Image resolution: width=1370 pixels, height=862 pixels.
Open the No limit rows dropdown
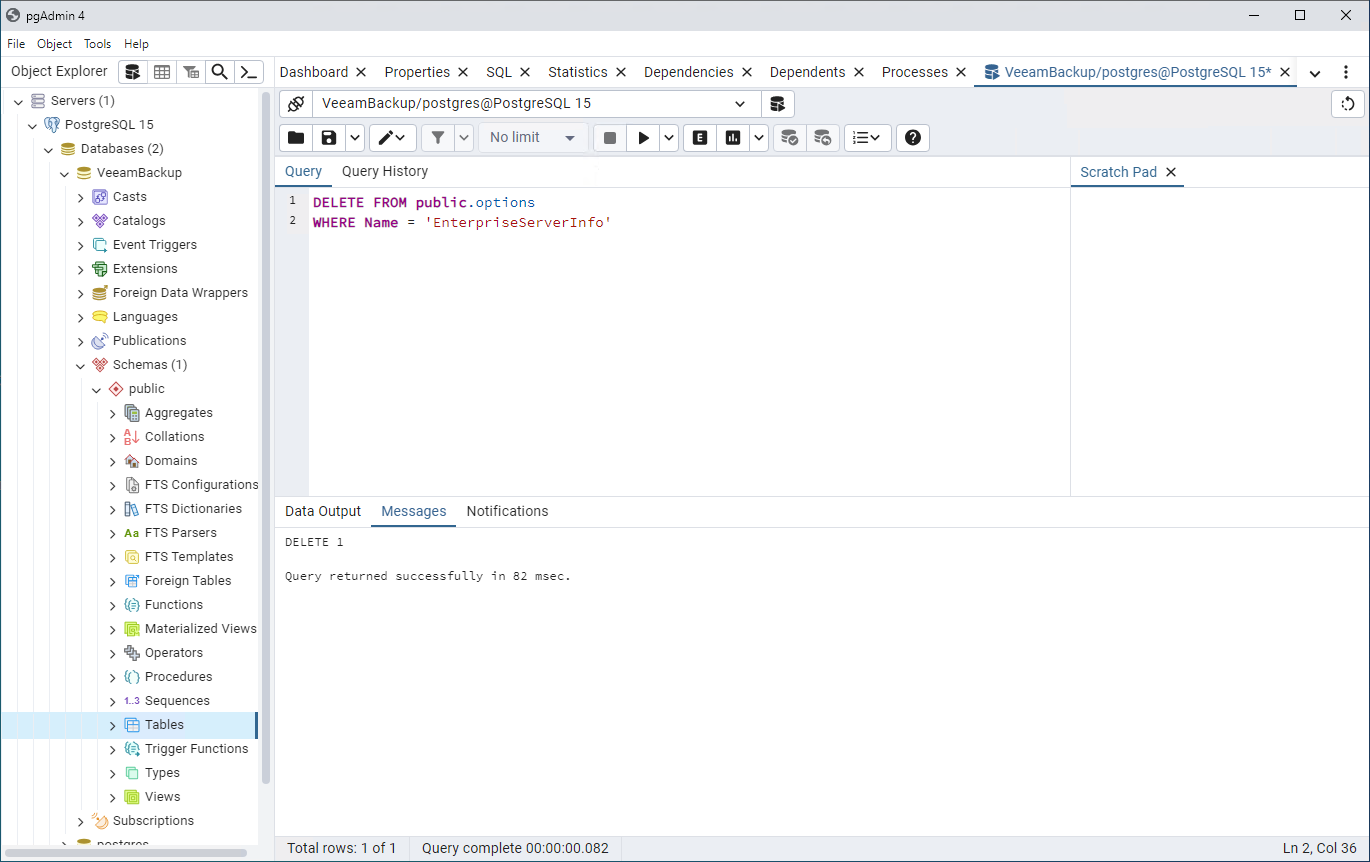coord(533,138)
